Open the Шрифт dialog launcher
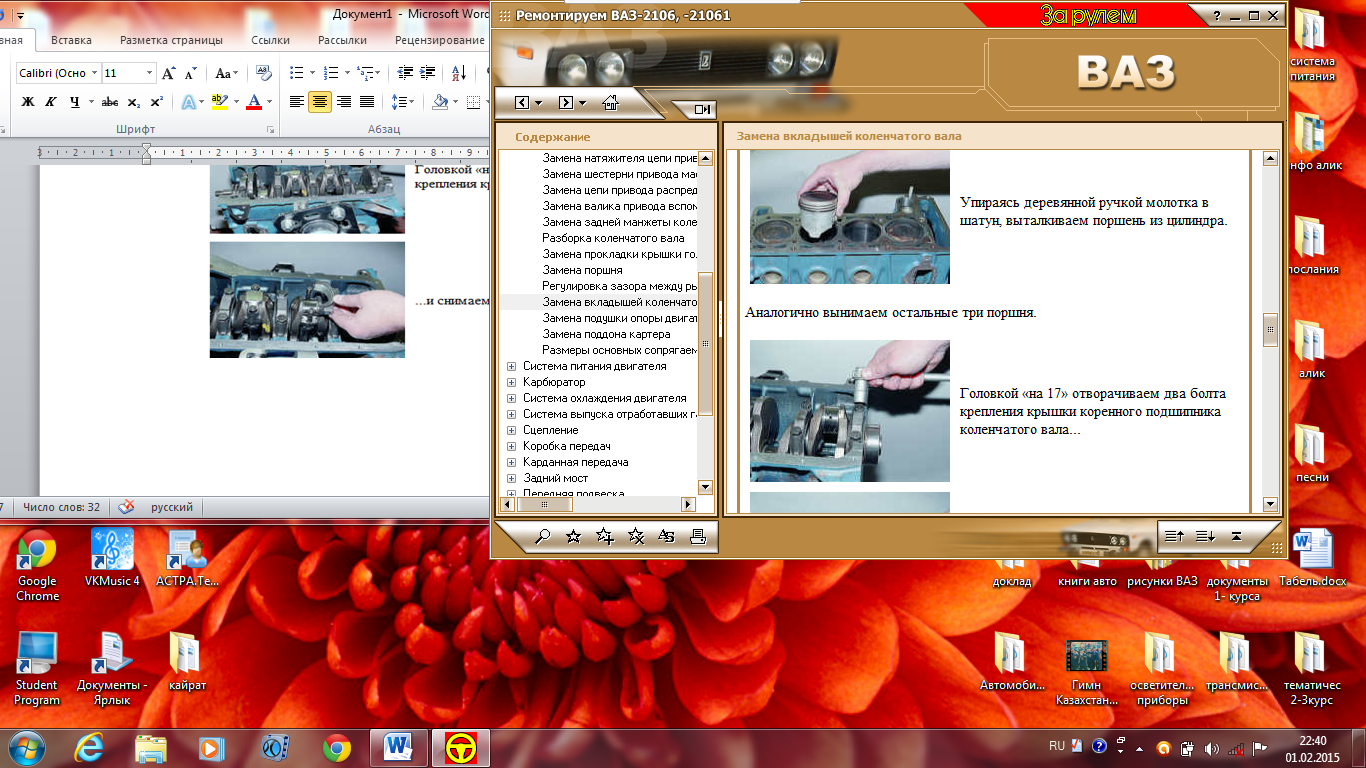This screenshot has height=768, width=1366. coord(270,130)
